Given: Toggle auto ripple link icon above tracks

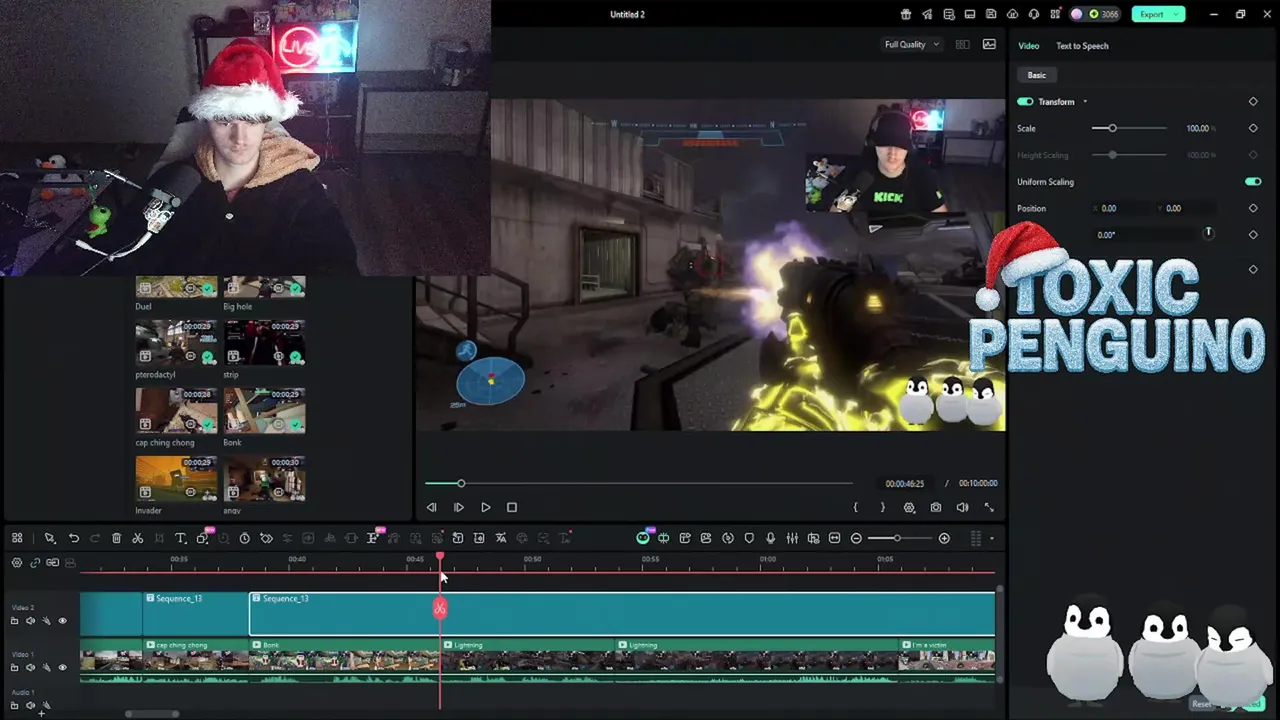Looking at the screenshot, I should coord(35,563).
